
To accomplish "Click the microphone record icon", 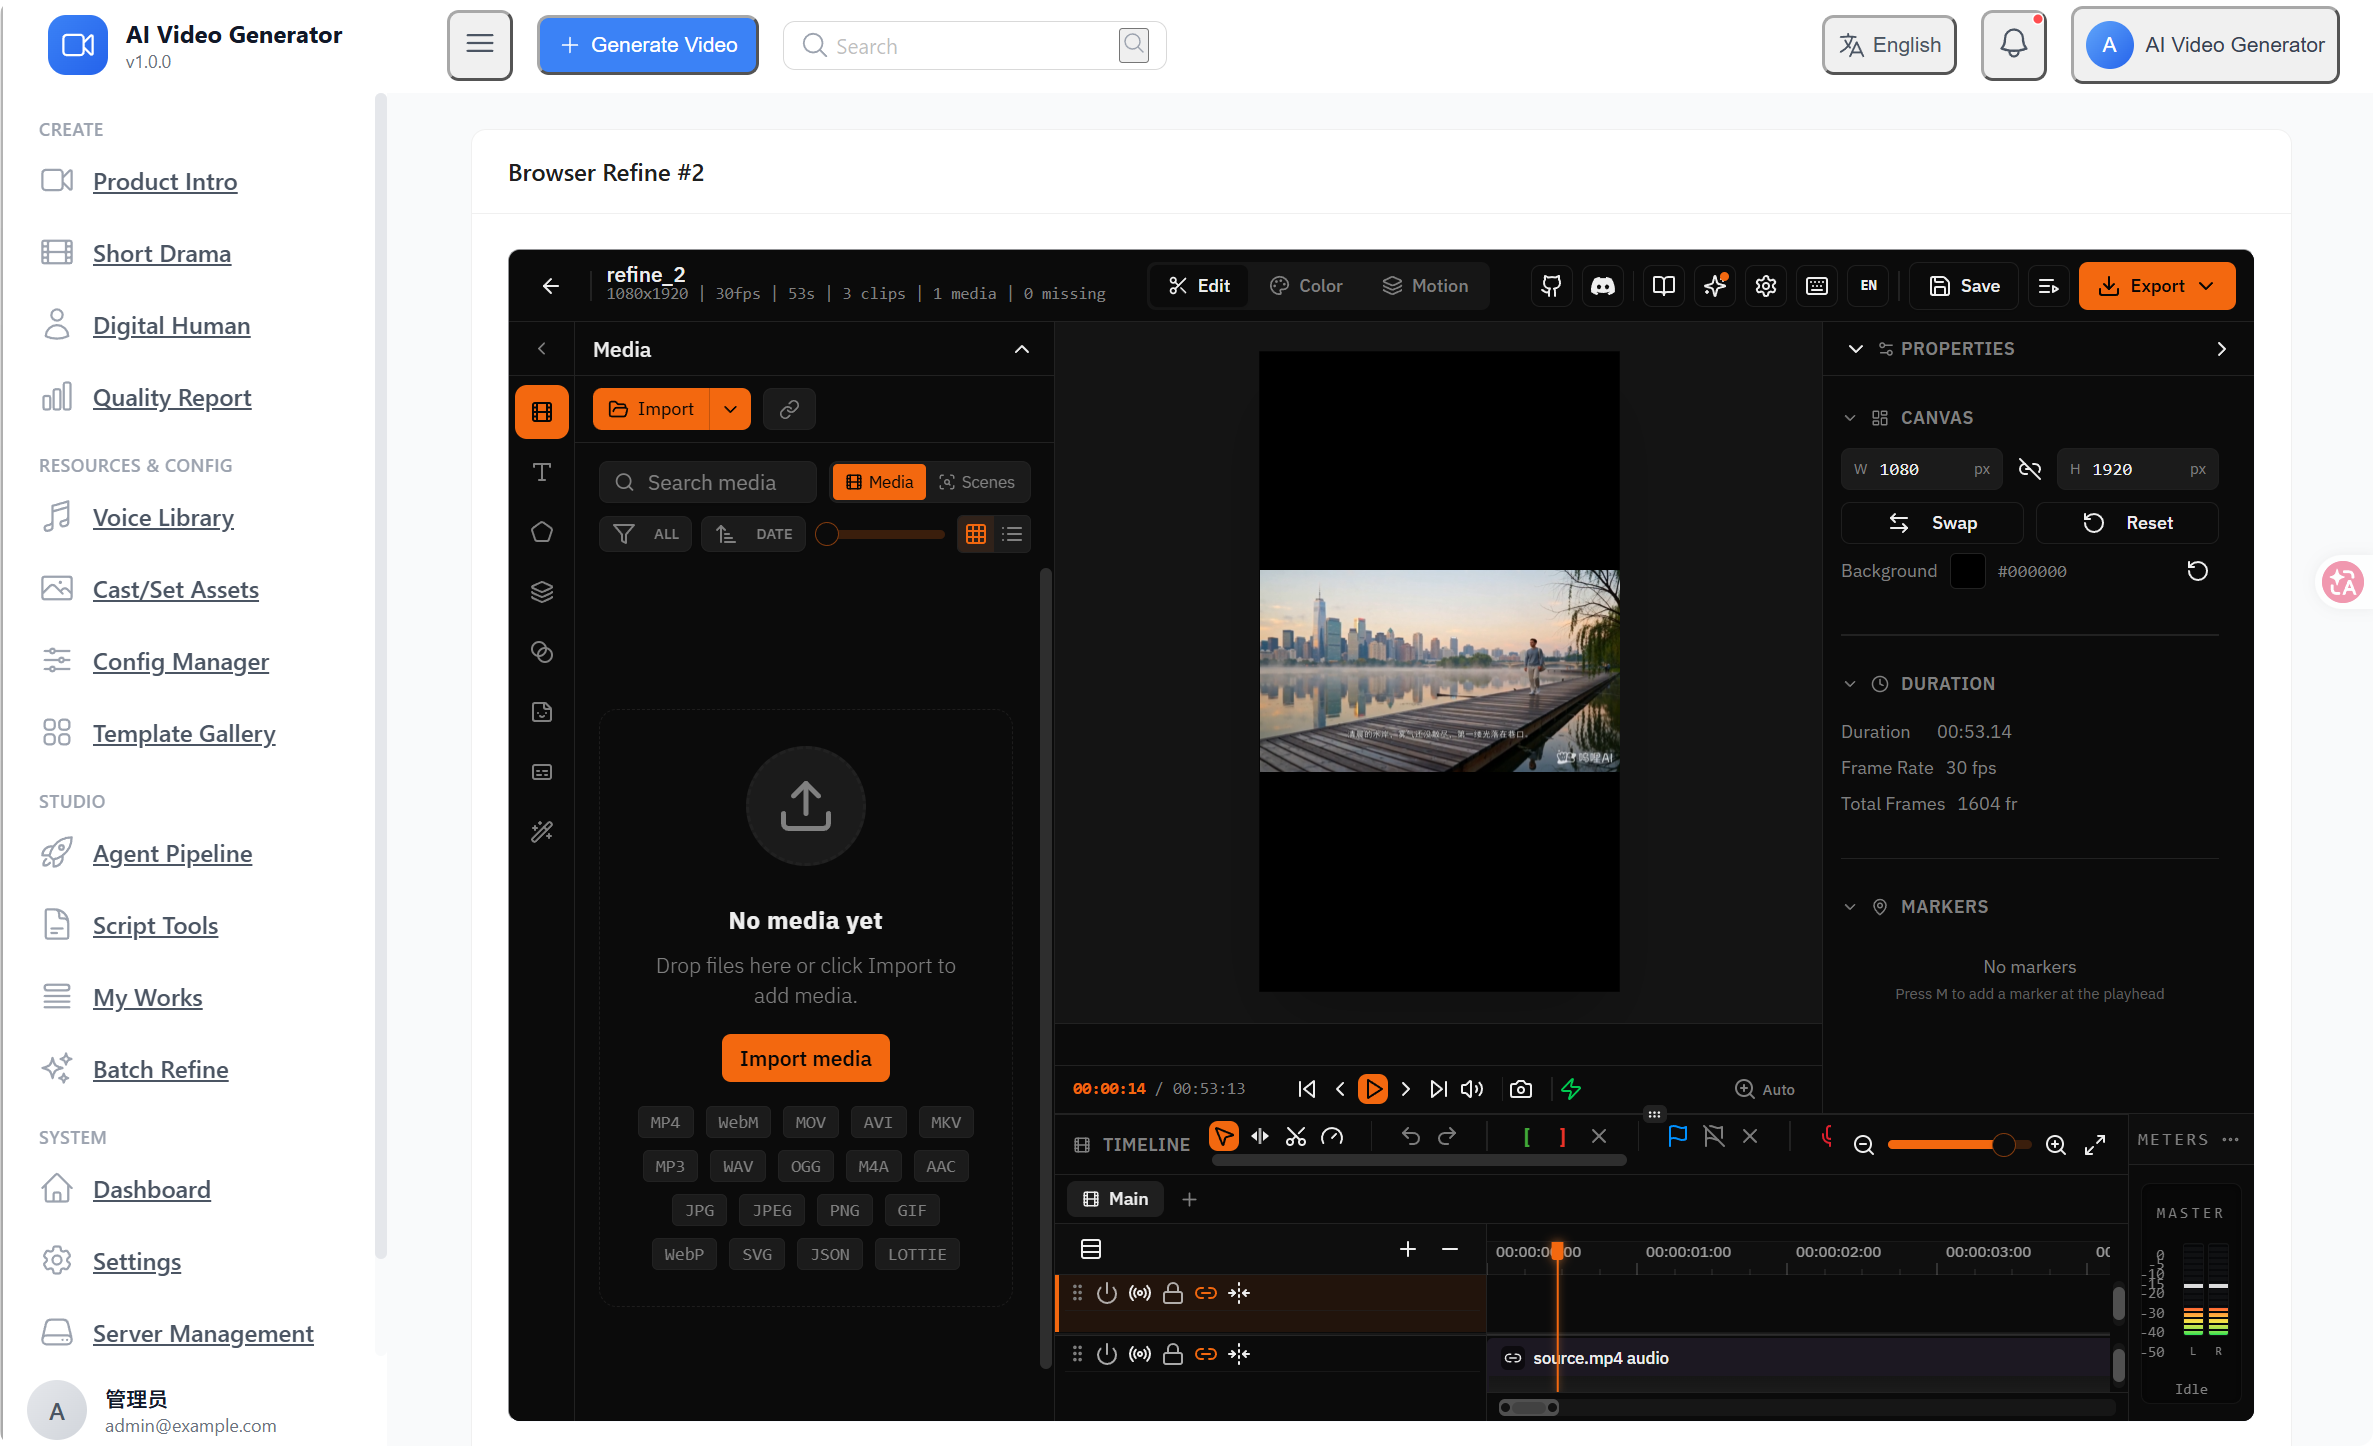I will click(1827, 1137).
